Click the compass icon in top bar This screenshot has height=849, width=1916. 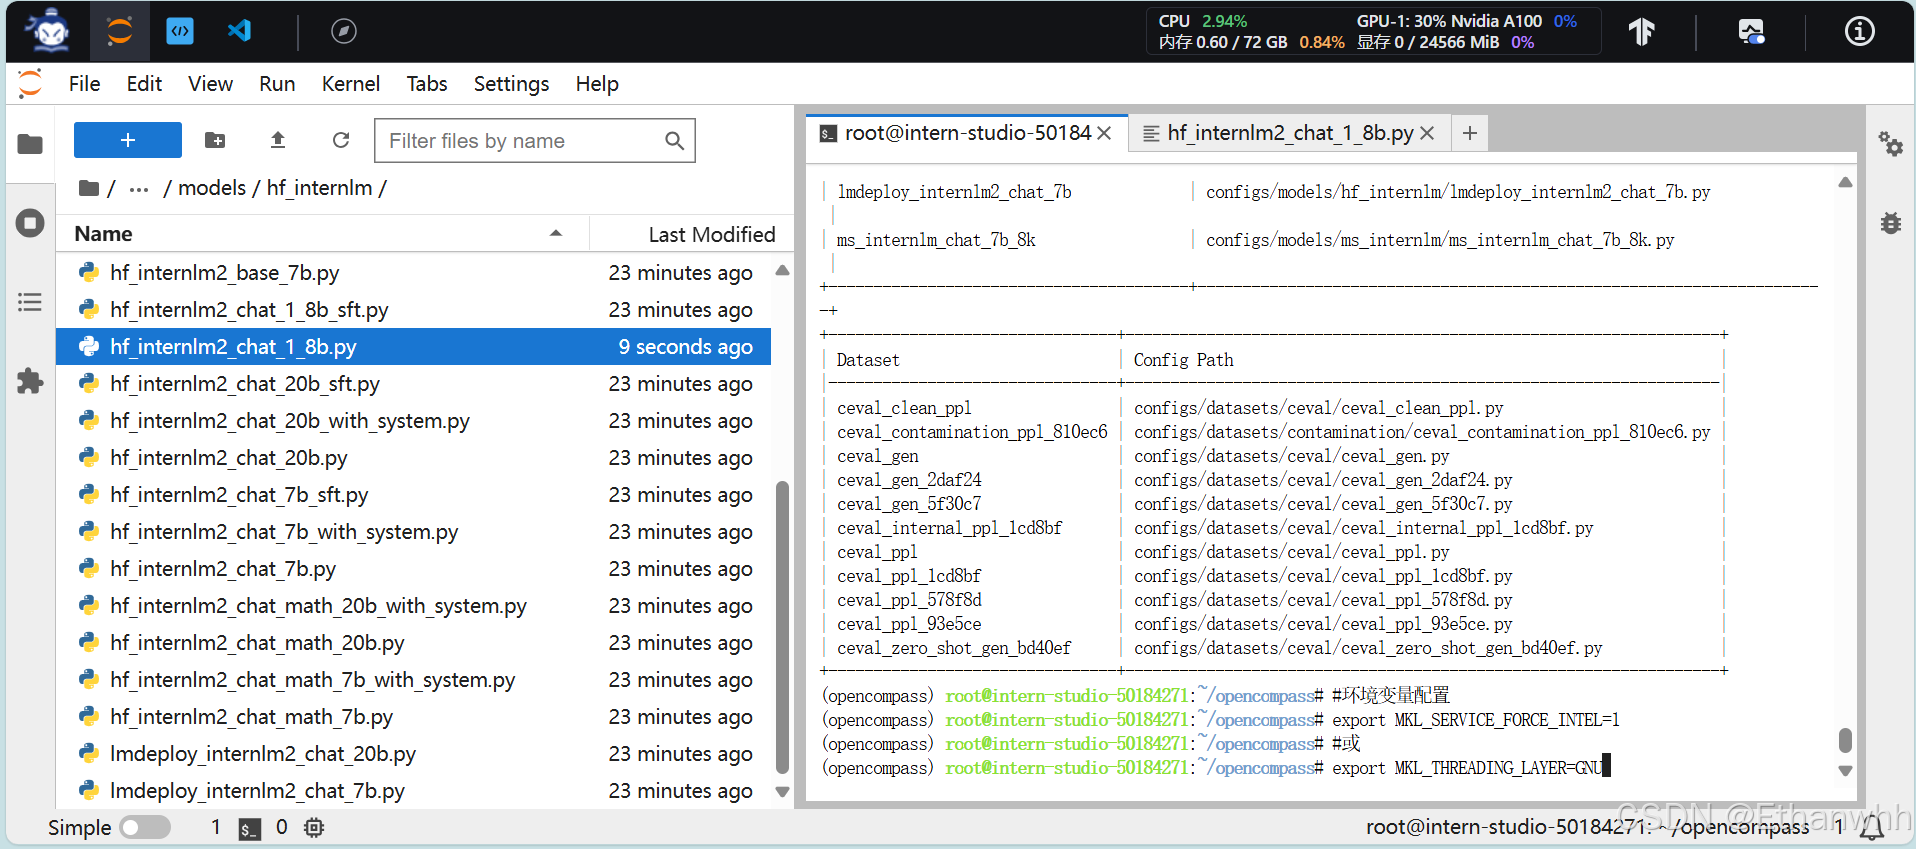click(343, 31)
